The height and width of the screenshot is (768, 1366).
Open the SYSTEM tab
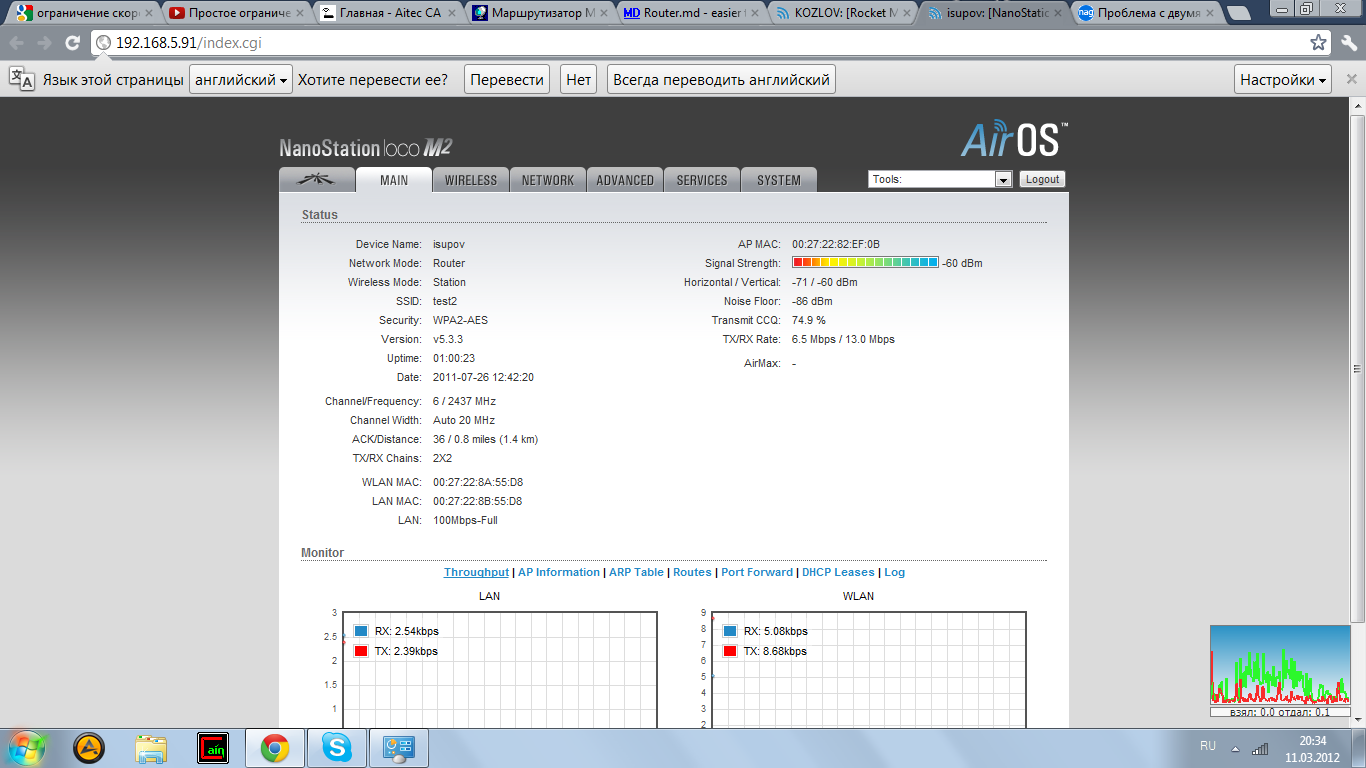pos(779,180)
